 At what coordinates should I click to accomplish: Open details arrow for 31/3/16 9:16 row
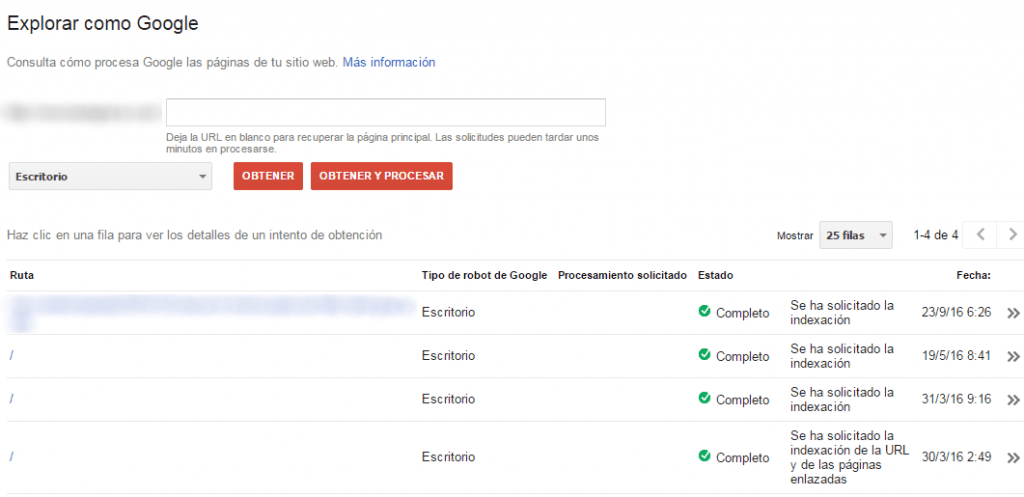click(x=1013, y=400)
